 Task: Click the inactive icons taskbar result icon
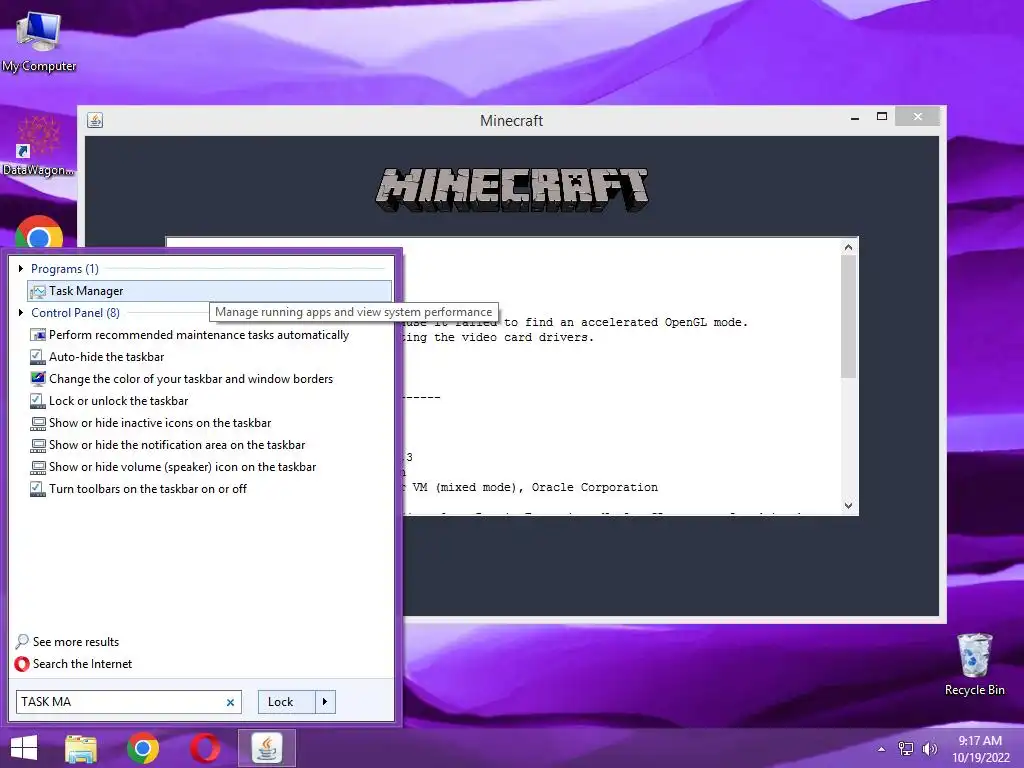tap(38, 423)
